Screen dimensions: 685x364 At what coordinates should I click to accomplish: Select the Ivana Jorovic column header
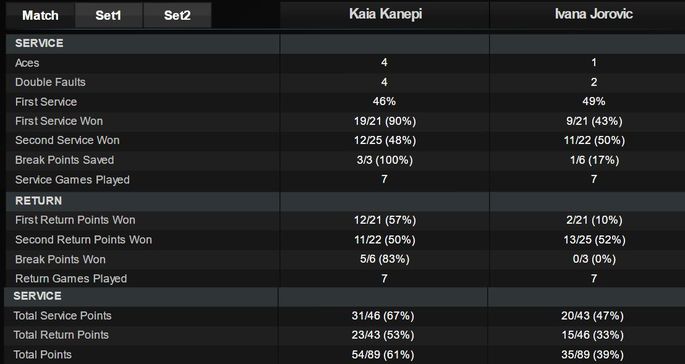[x=593, y=14]
